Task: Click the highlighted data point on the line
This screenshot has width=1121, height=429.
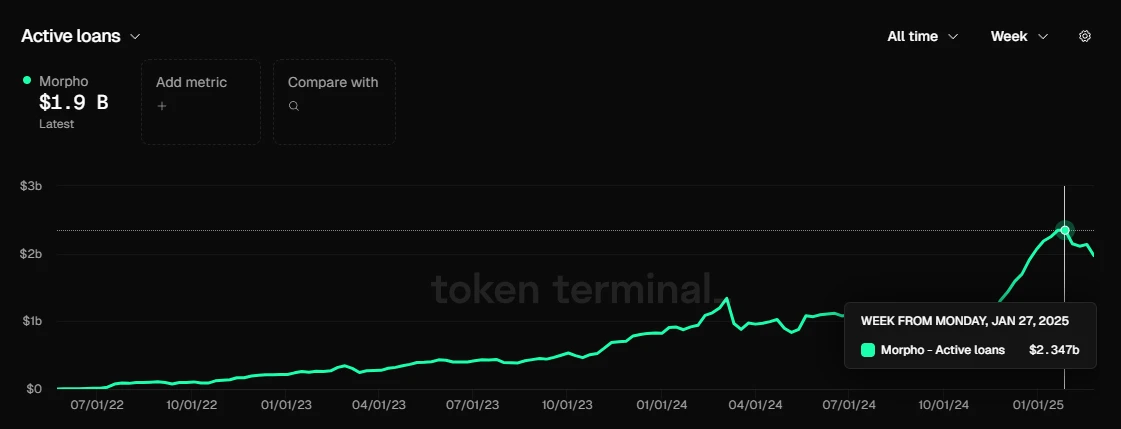Action: (1065, 230)
